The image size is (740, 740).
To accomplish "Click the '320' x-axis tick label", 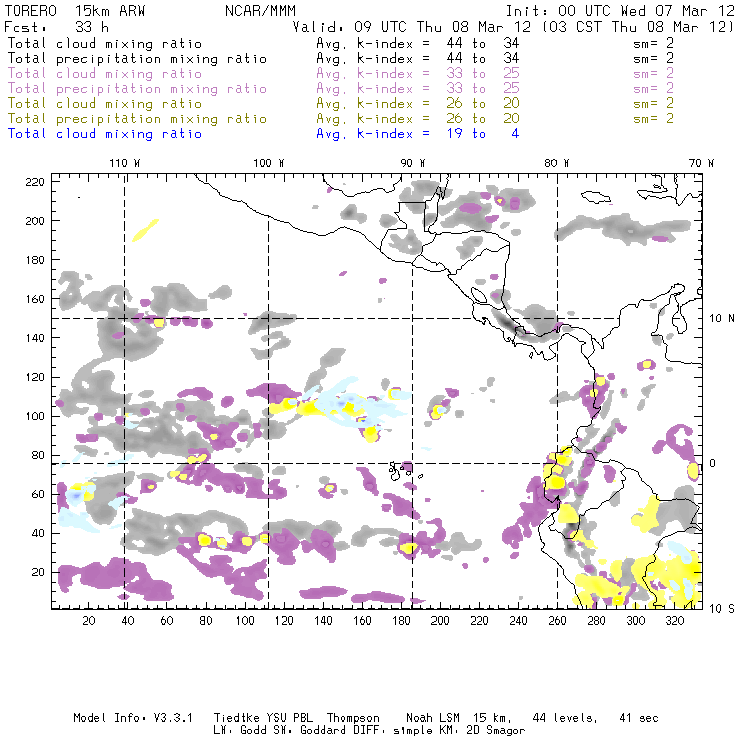I will pos(675,621).
